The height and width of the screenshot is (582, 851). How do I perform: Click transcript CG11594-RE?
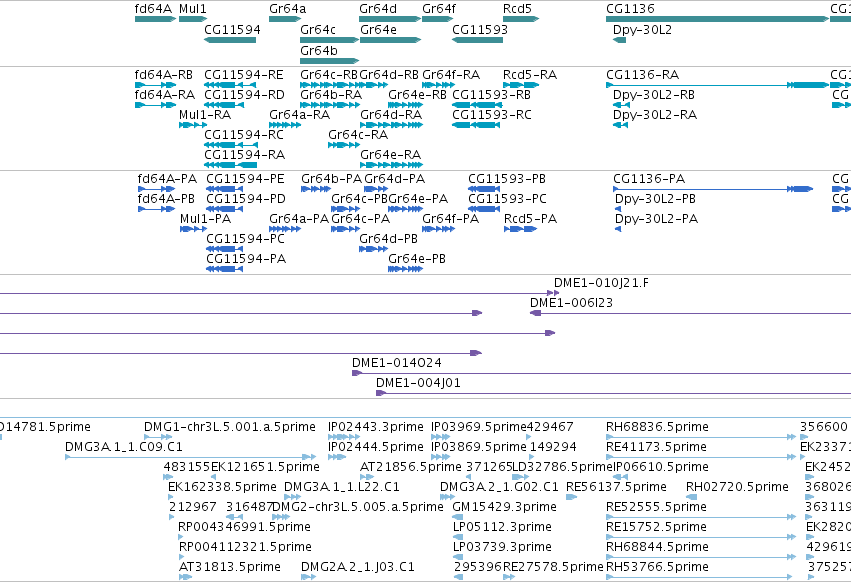pyautogui.click(x=230, y=85)
